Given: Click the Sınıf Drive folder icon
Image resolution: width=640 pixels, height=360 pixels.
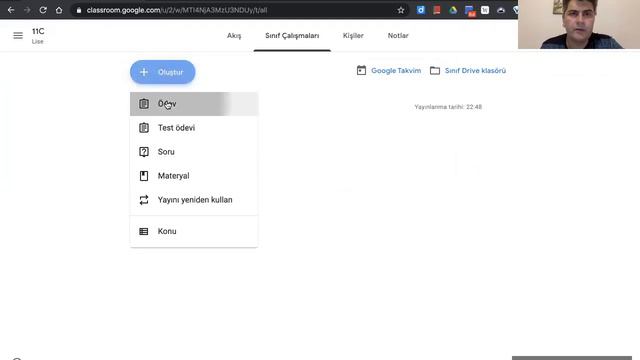Looking at the screenshot, I should coord(435,71).
